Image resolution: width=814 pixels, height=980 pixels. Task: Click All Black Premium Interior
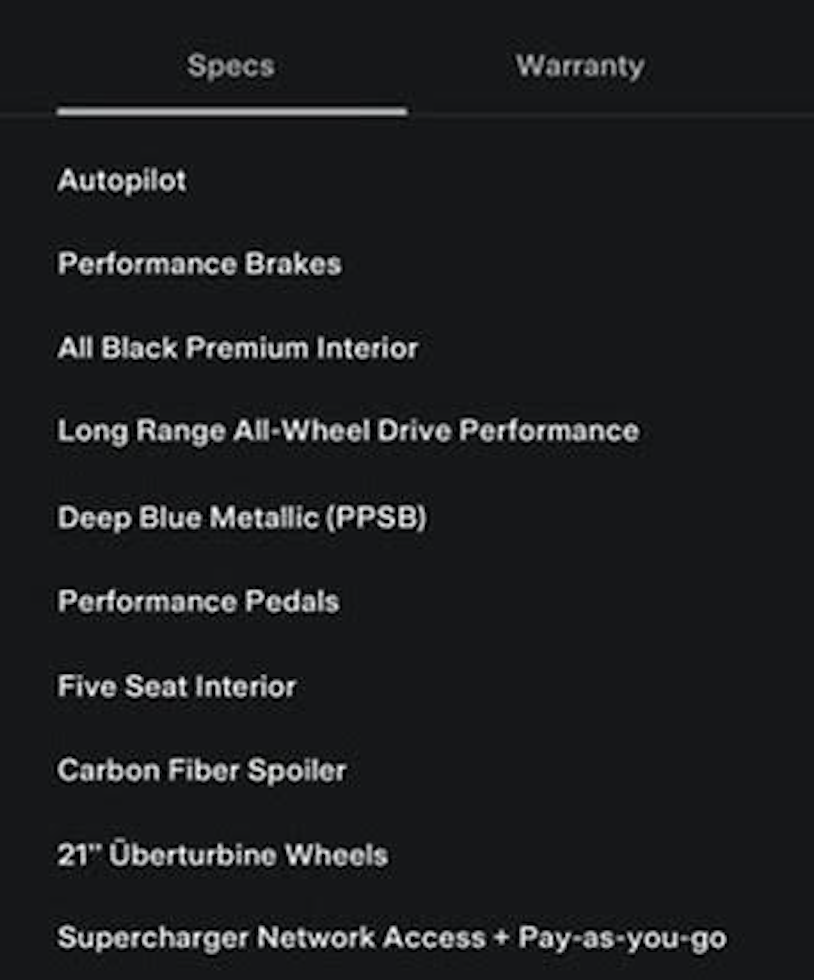pos(238,348)
